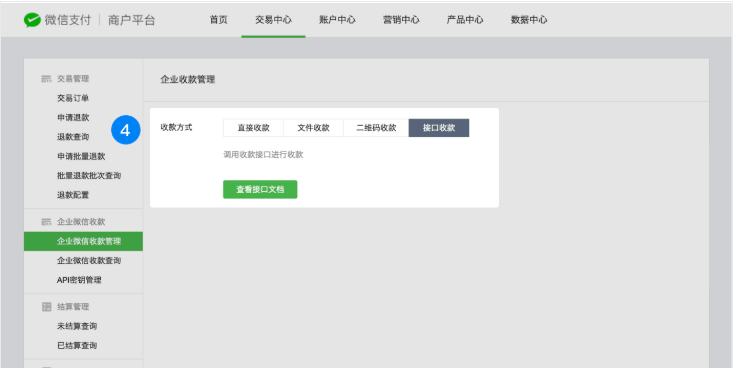Select the 二维码收款 payment method
This screenshot has width=733, height=369.
tap(376, 128)
